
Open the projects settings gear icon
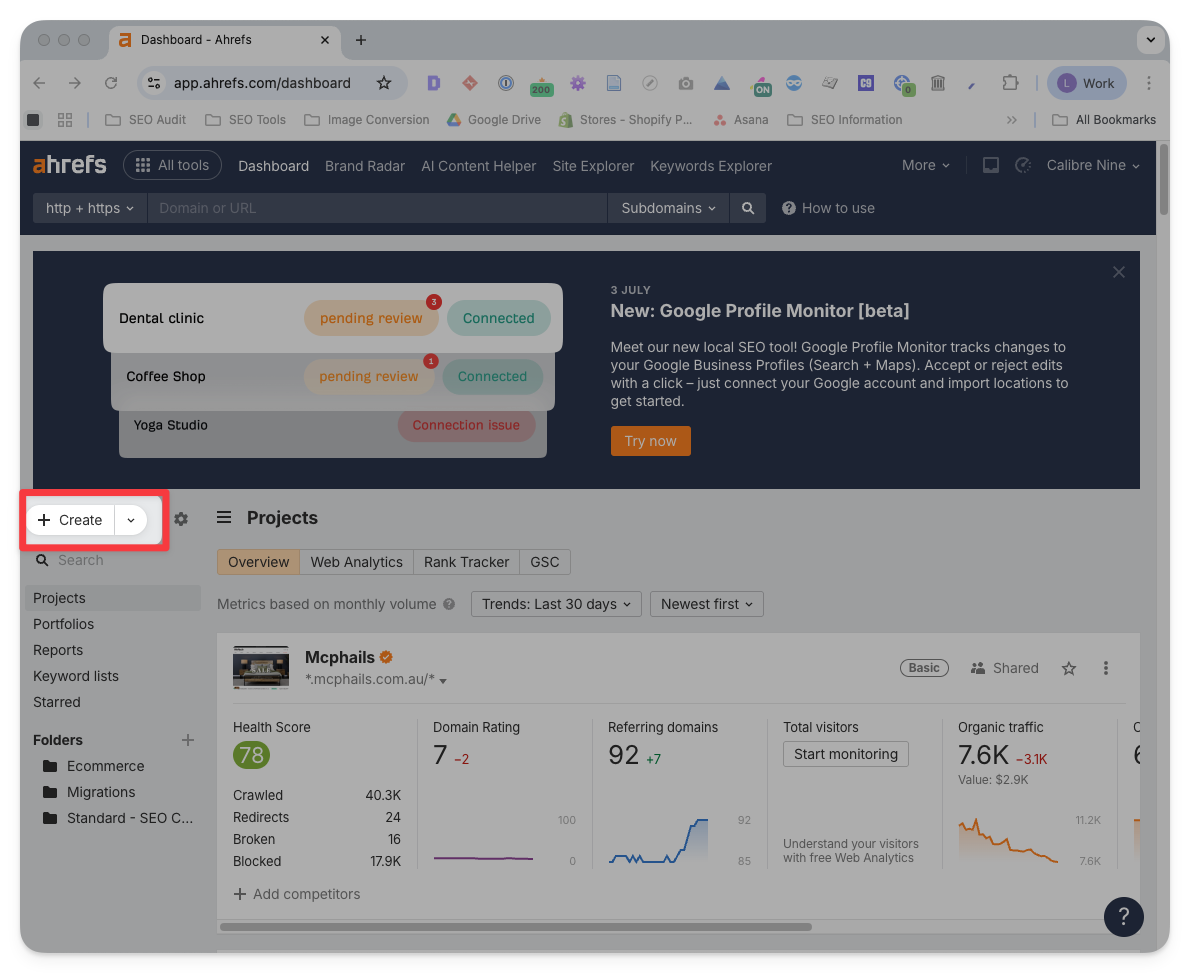(181, 519)
